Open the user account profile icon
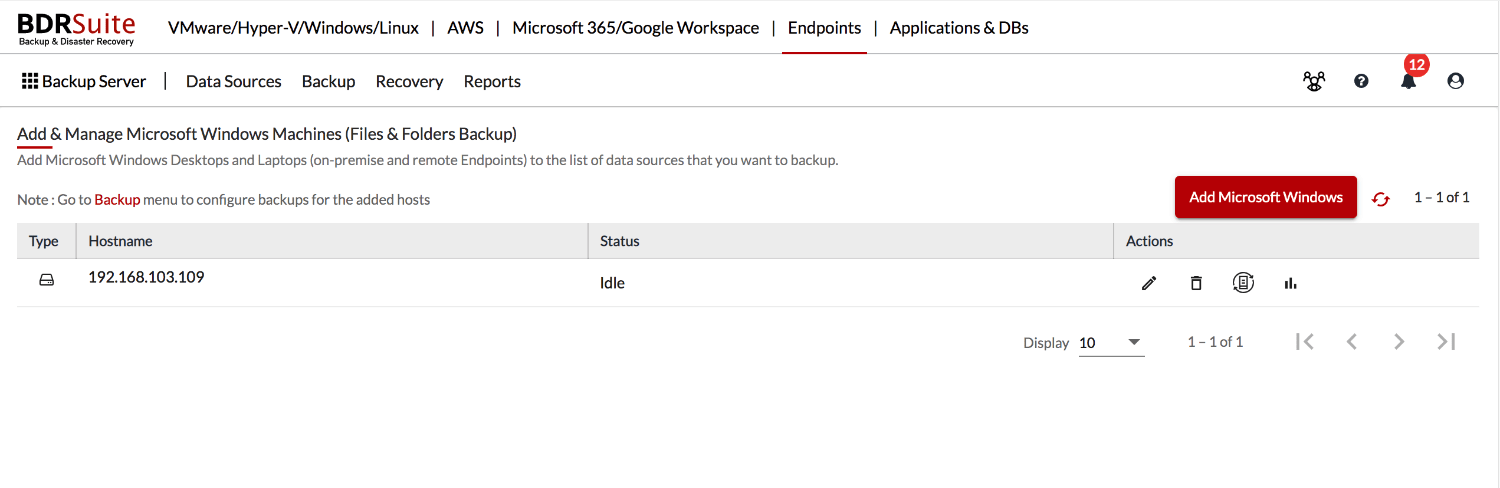Screen dimensions: 1500x488 point(1456,81)
